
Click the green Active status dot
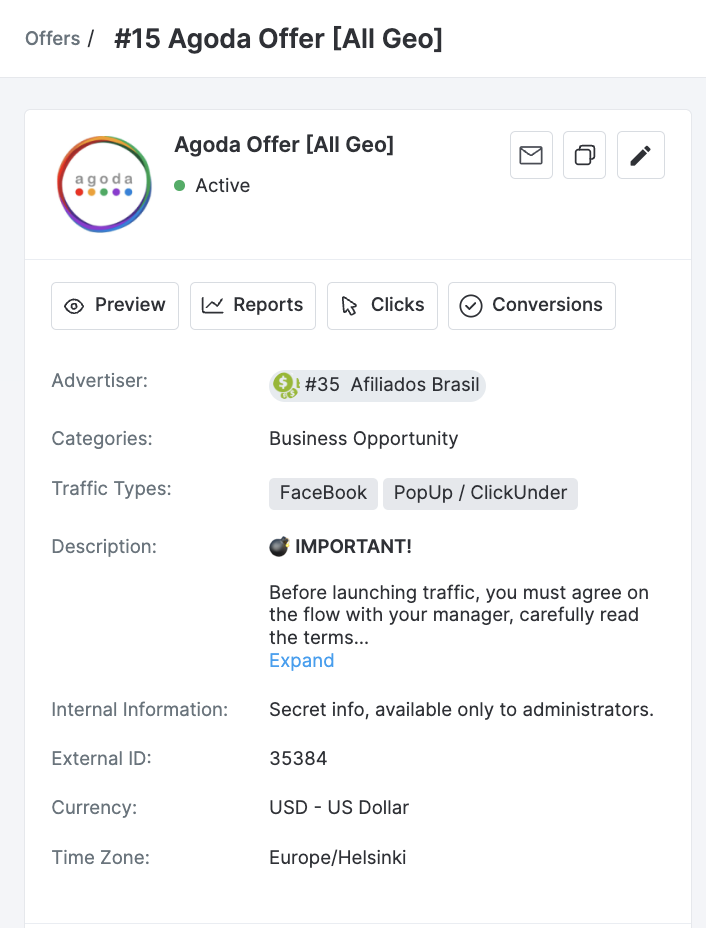[x=180, y=186]
